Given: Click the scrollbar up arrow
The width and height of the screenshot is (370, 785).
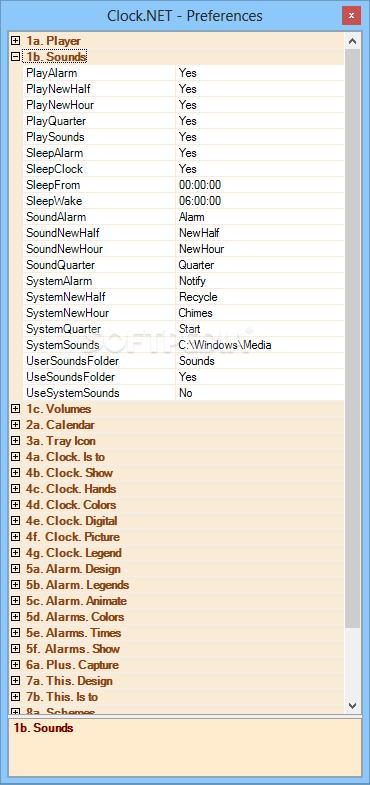Looking at the screenshot, I should (x=352, y=41).
